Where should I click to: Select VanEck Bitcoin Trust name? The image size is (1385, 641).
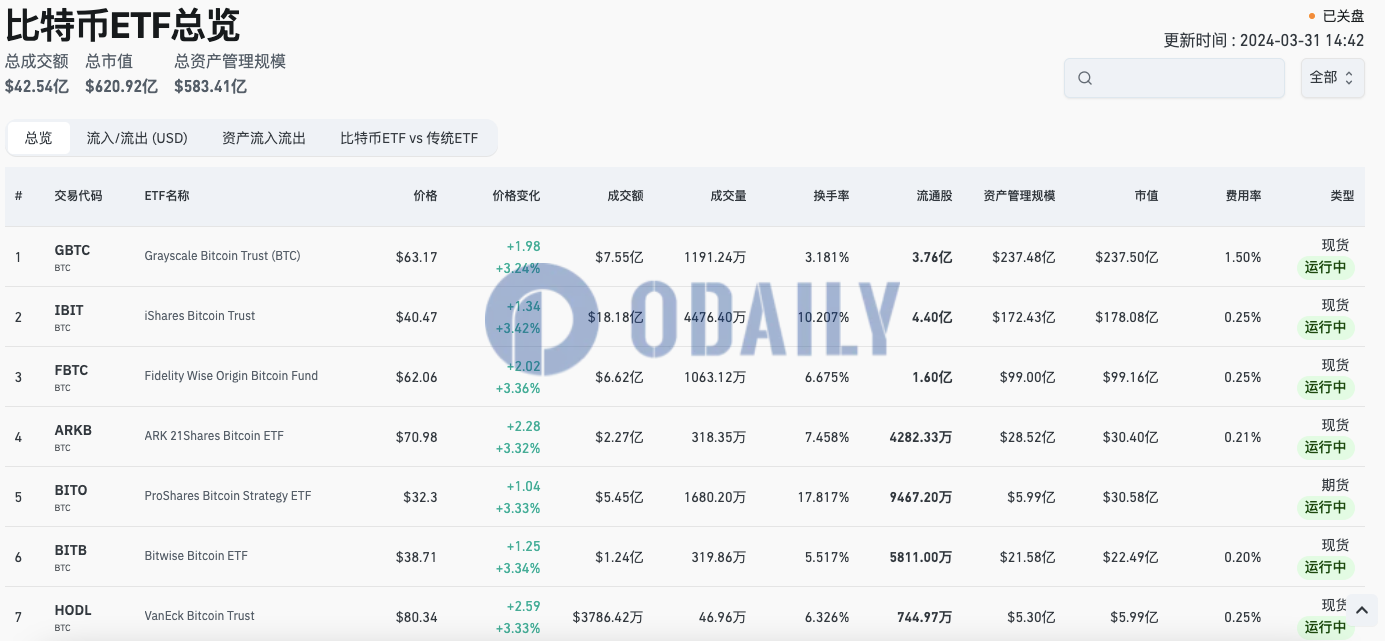click(x=200, y=616)
